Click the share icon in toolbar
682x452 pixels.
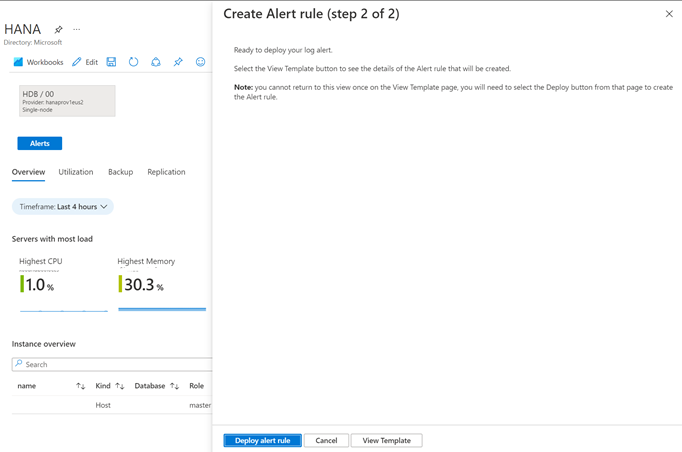pyautogui.click(x=155, y=62)
